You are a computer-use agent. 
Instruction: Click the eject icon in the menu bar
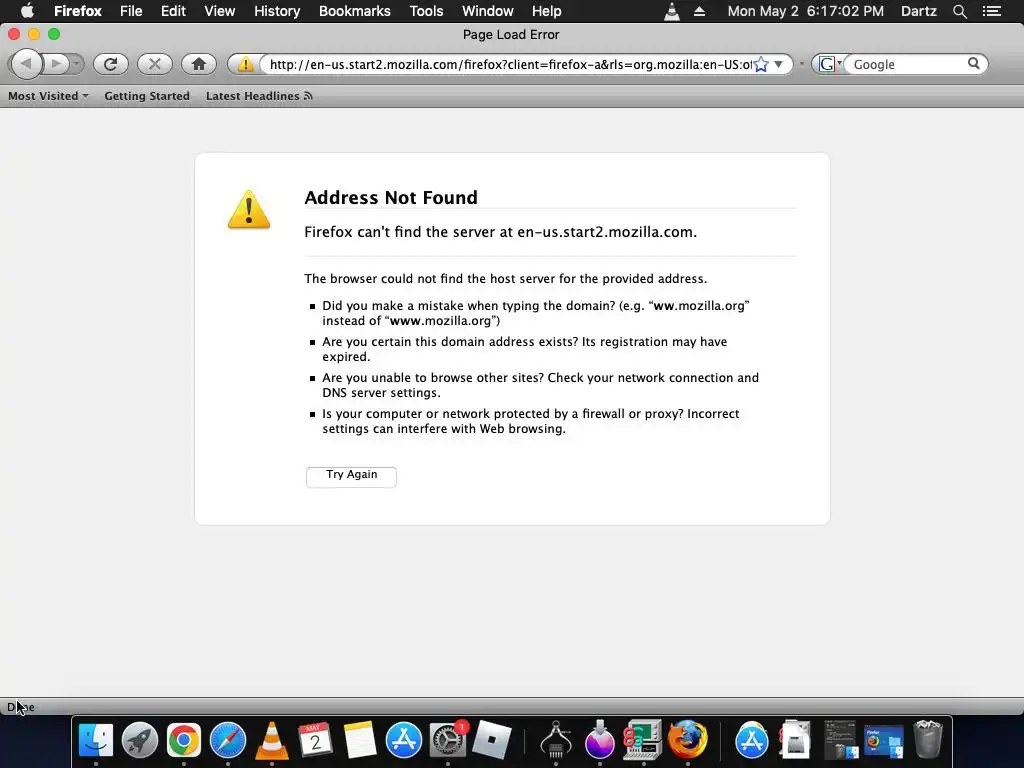(x=699, y=11)
